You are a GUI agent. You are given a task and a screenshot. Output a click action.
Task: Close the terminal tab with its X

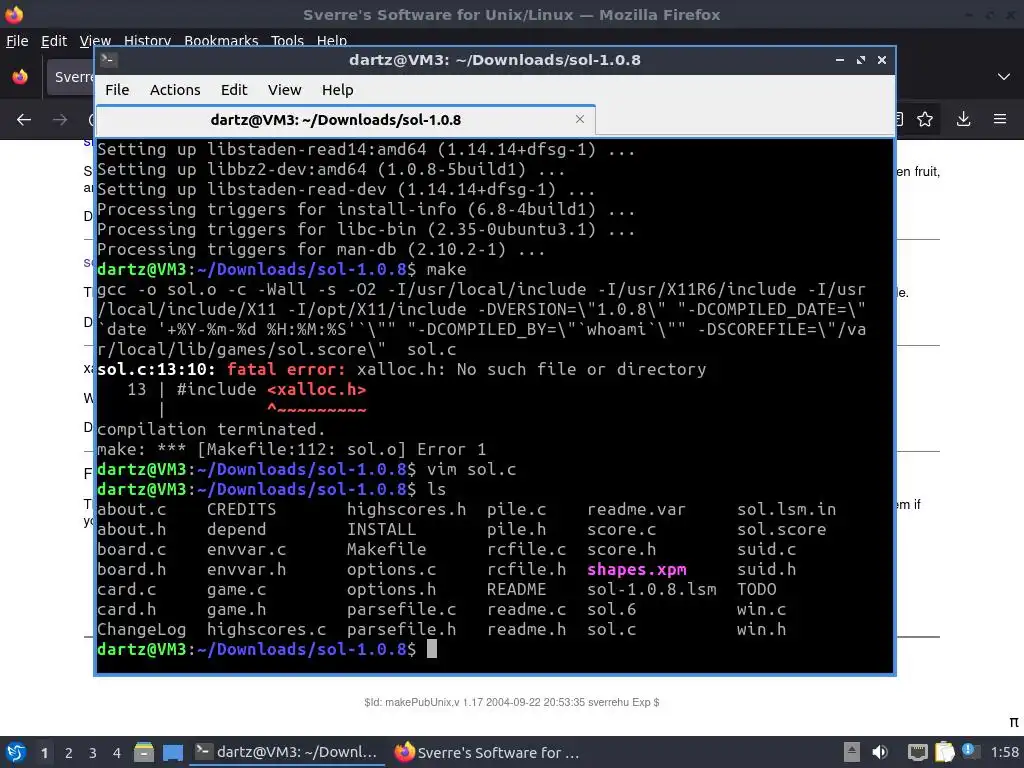click(580, 119)
